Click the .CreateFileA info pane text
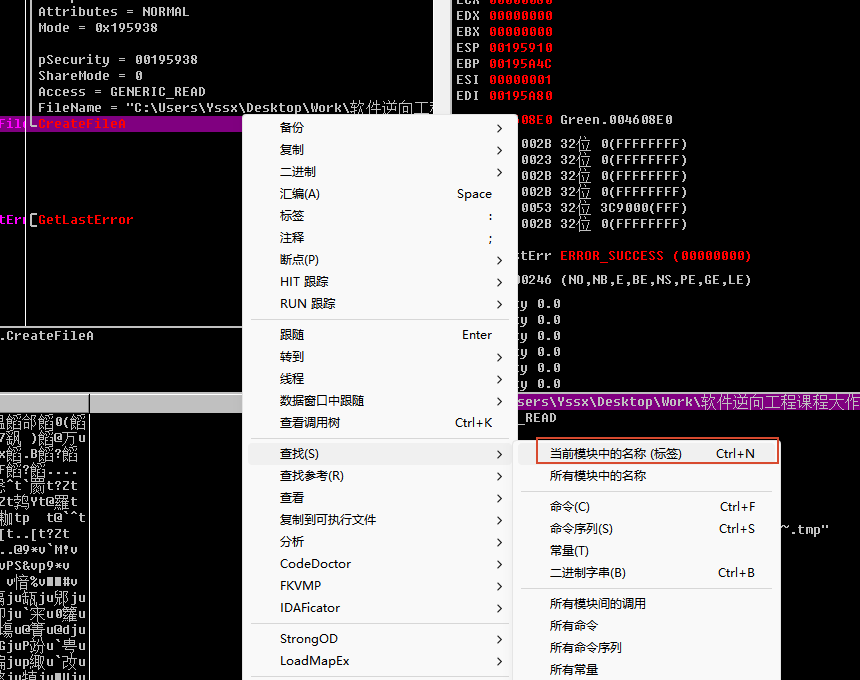Image resolution: width=860 pixels, height=680 pixels. pos(47,336)
